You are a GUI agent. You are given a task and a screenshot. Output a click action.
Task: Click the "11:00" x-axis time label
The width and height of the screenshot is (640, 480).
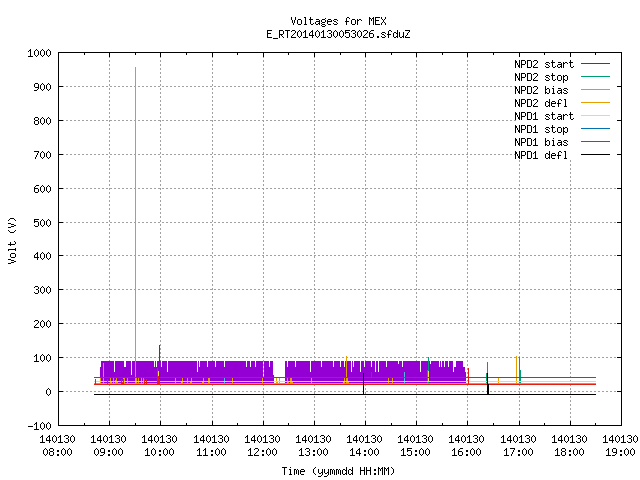pos(211,453)
